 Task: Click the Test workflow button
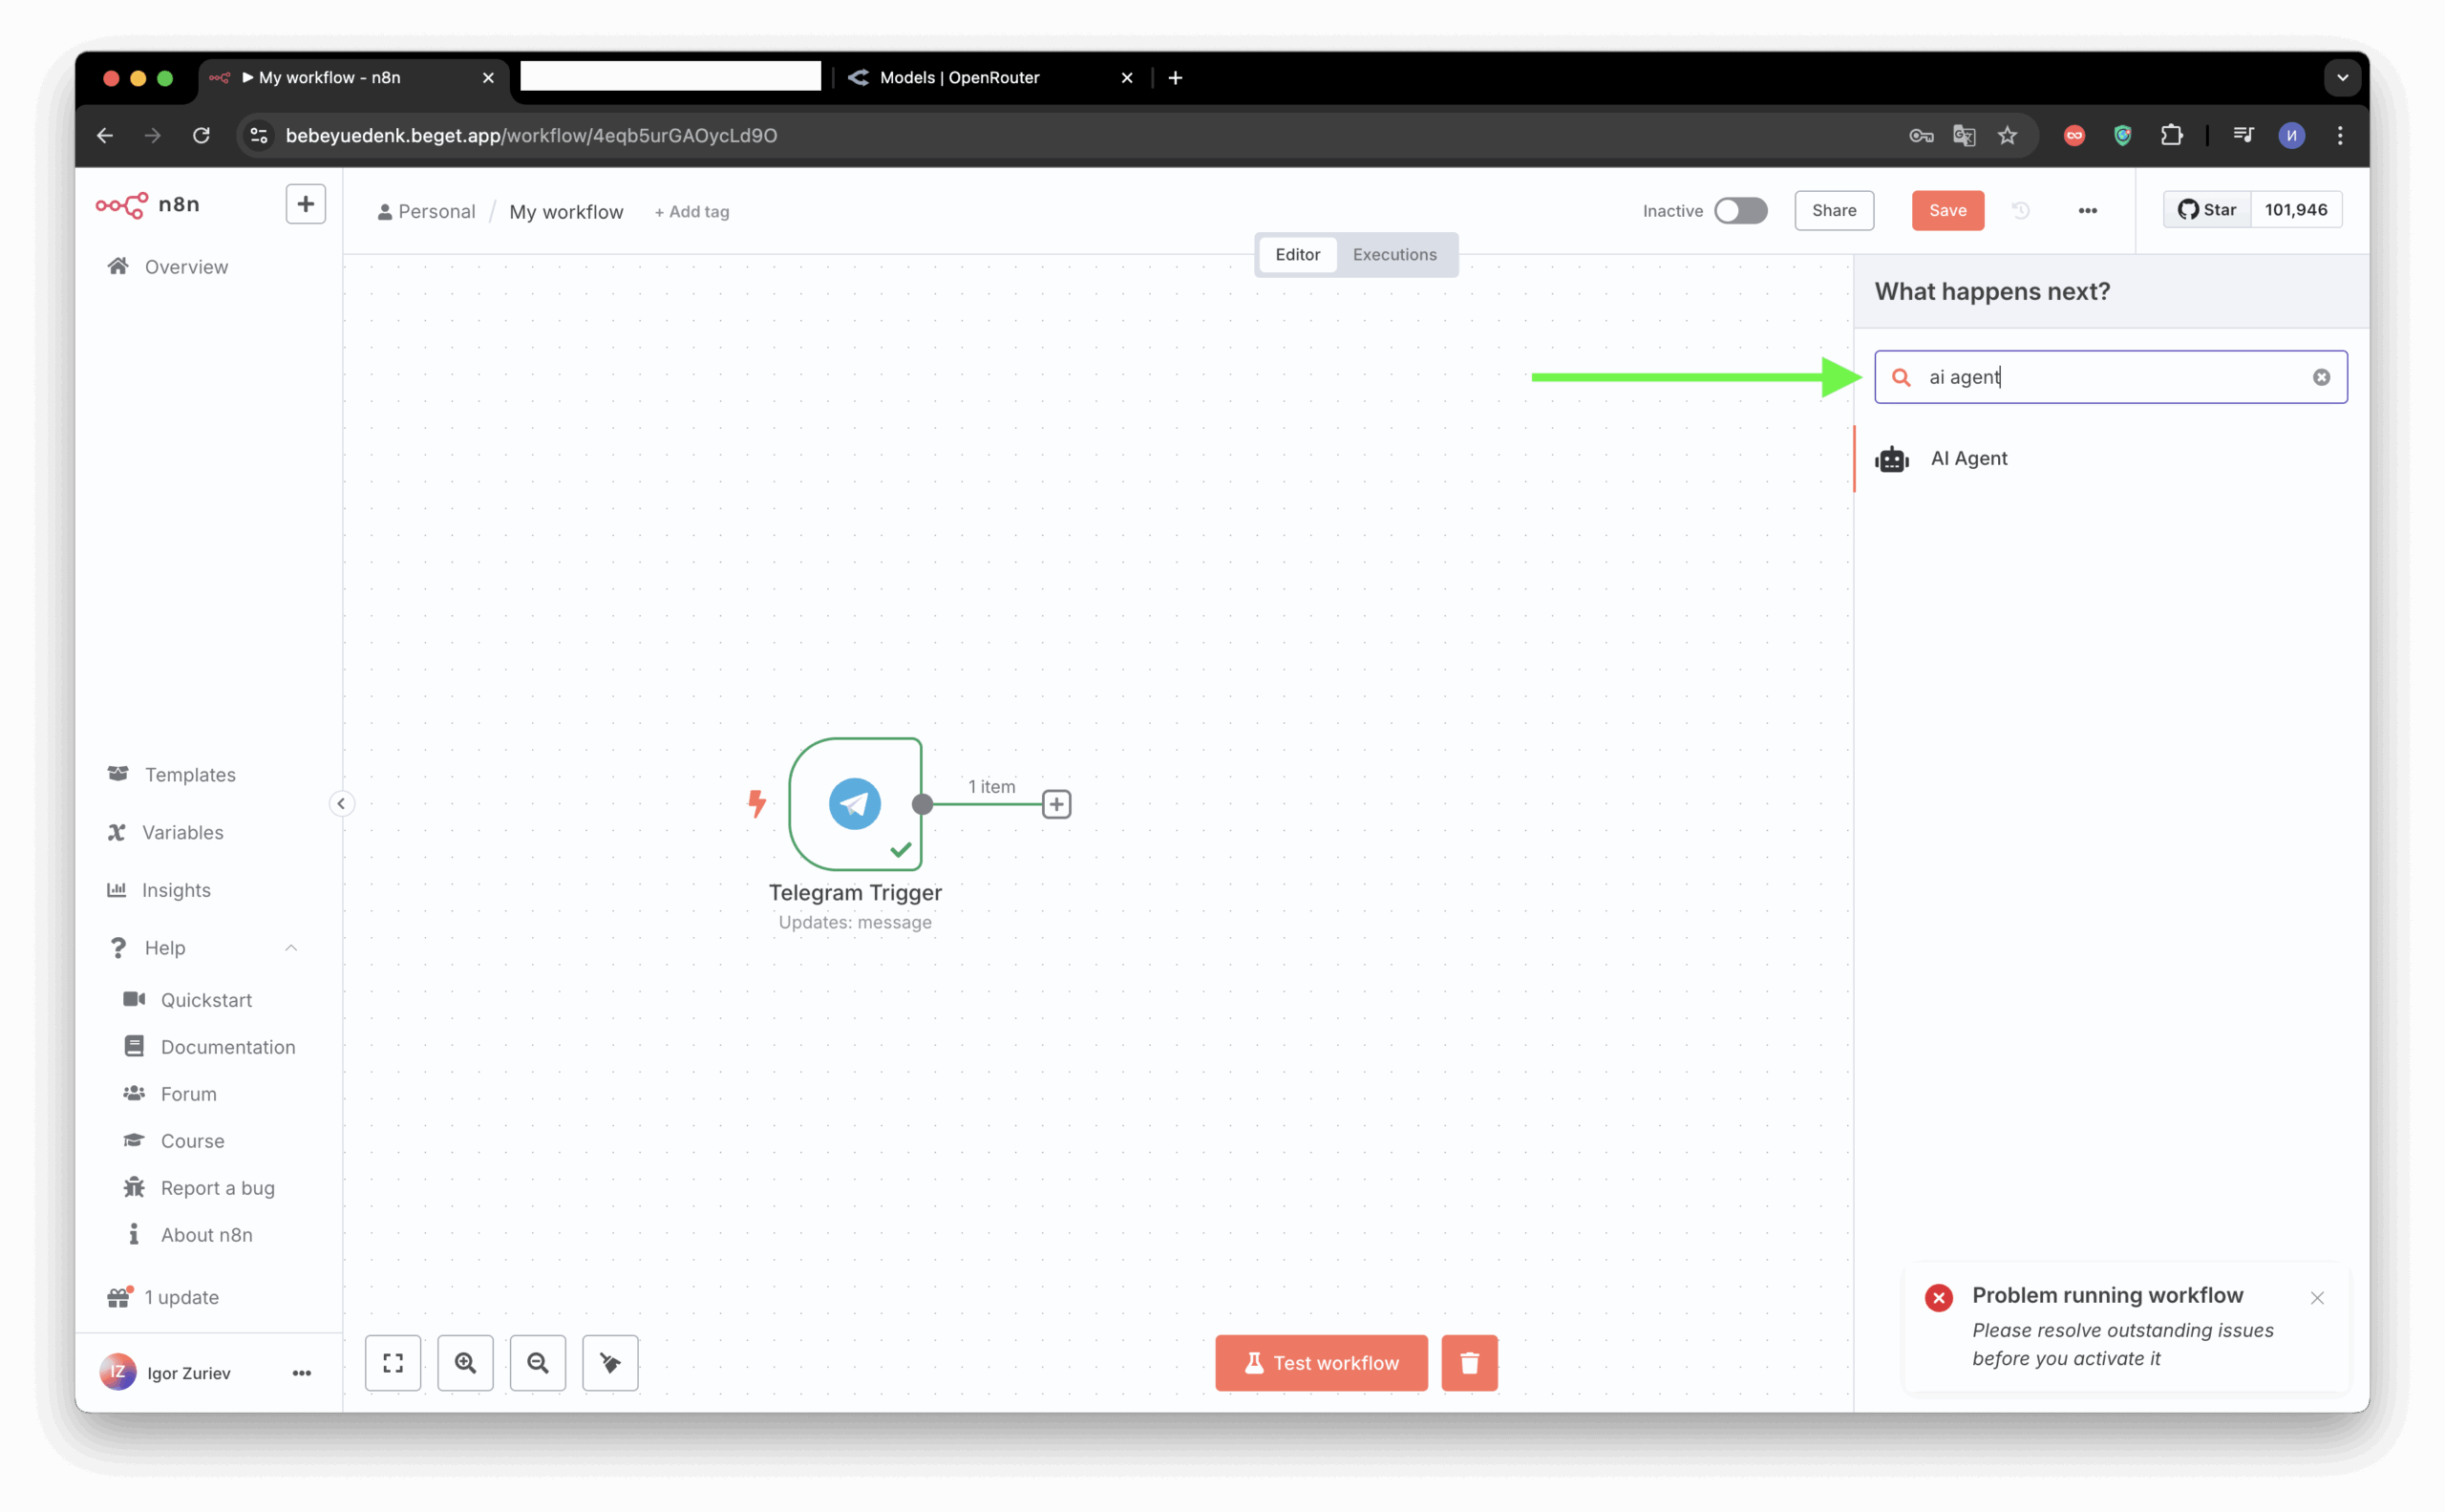coord(1321,1363)
